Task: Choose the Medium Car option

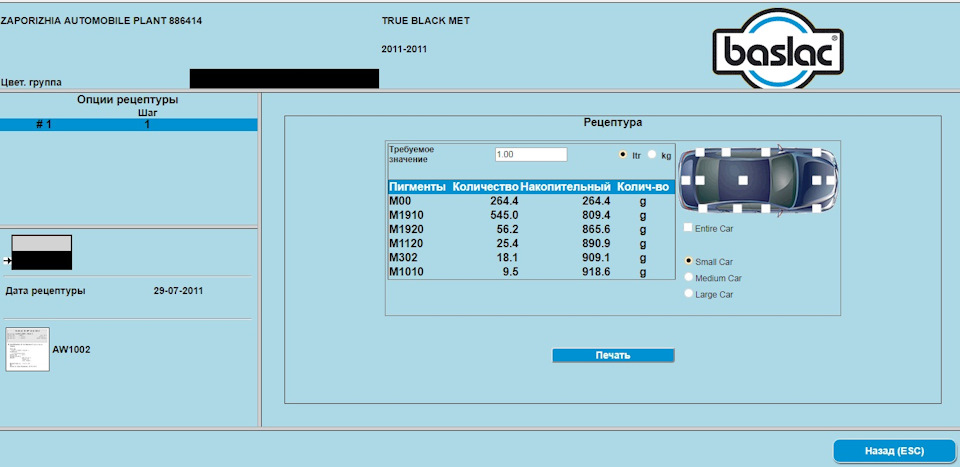Action: (689, 277)
